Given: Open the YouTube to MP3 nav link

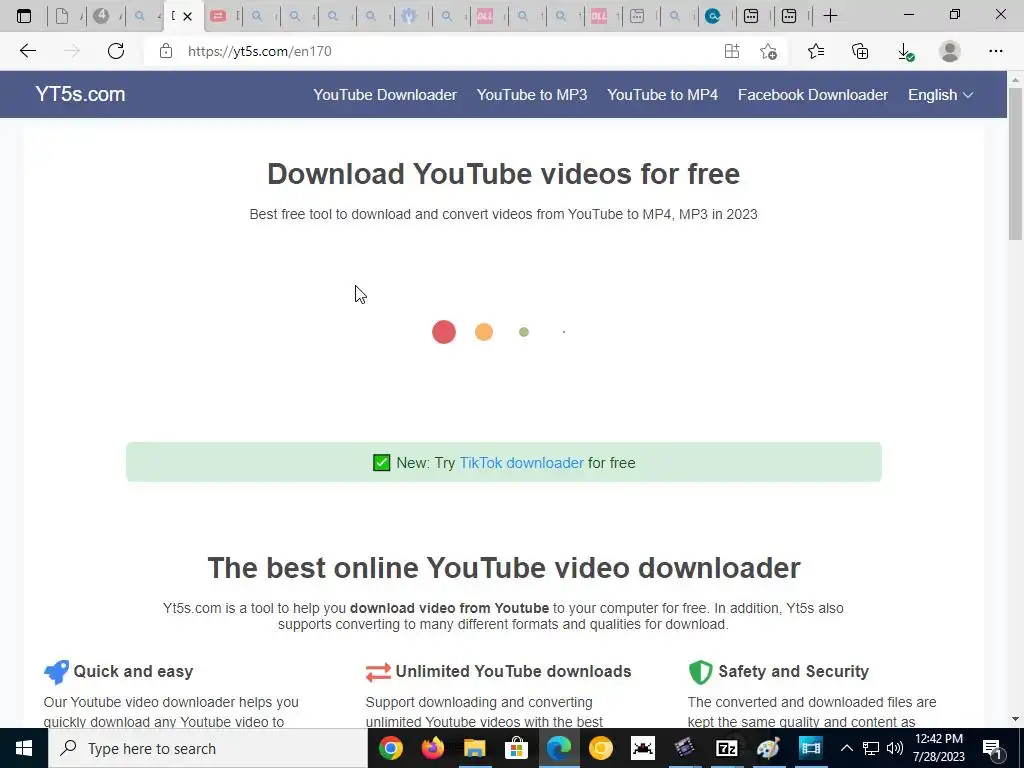Looking at the screenshot, I should (532, 95).
